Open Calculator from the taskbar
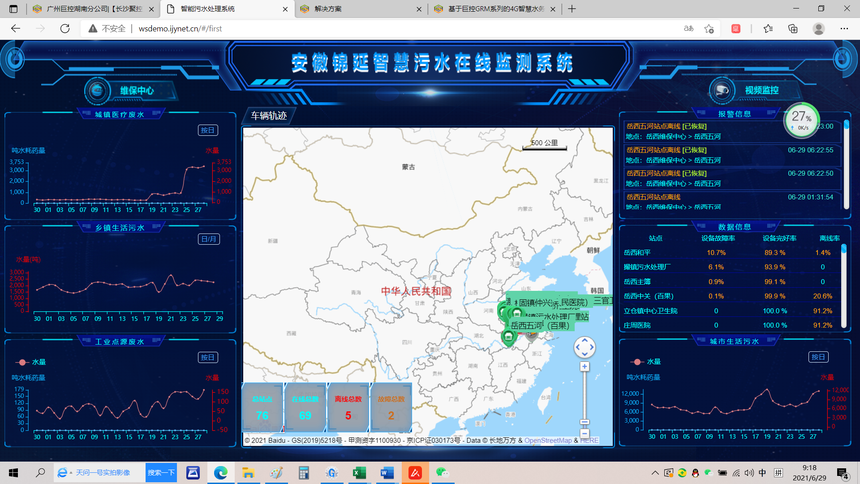The image size is (860, 484). point(304,472)
